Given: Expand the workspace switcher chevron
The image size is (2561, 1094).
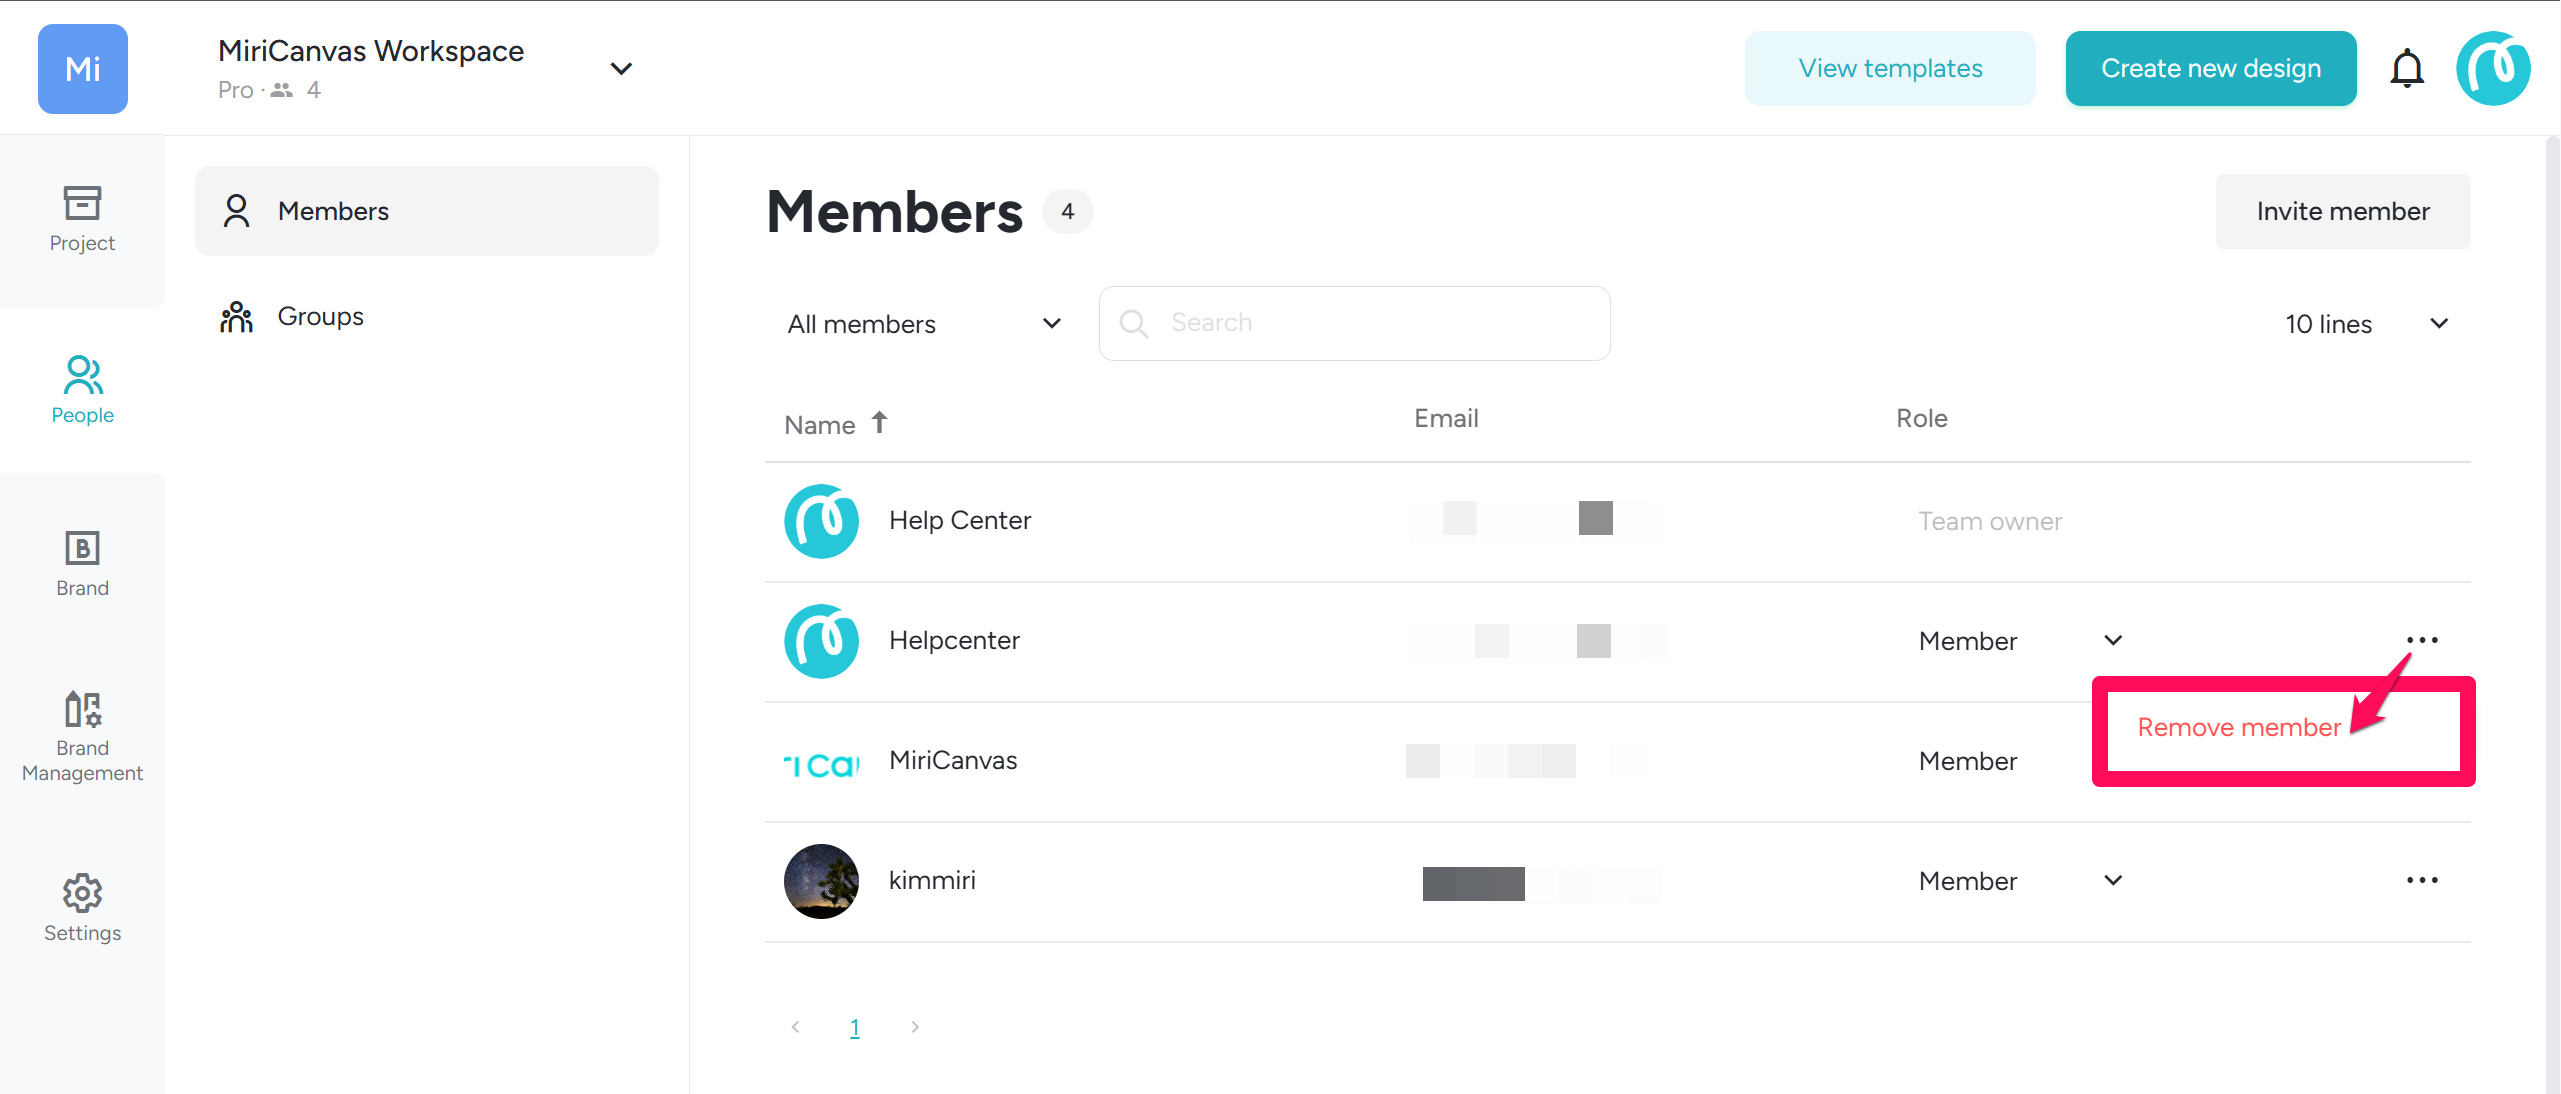Looking at the screenshot, I should [x=621, y=68].
